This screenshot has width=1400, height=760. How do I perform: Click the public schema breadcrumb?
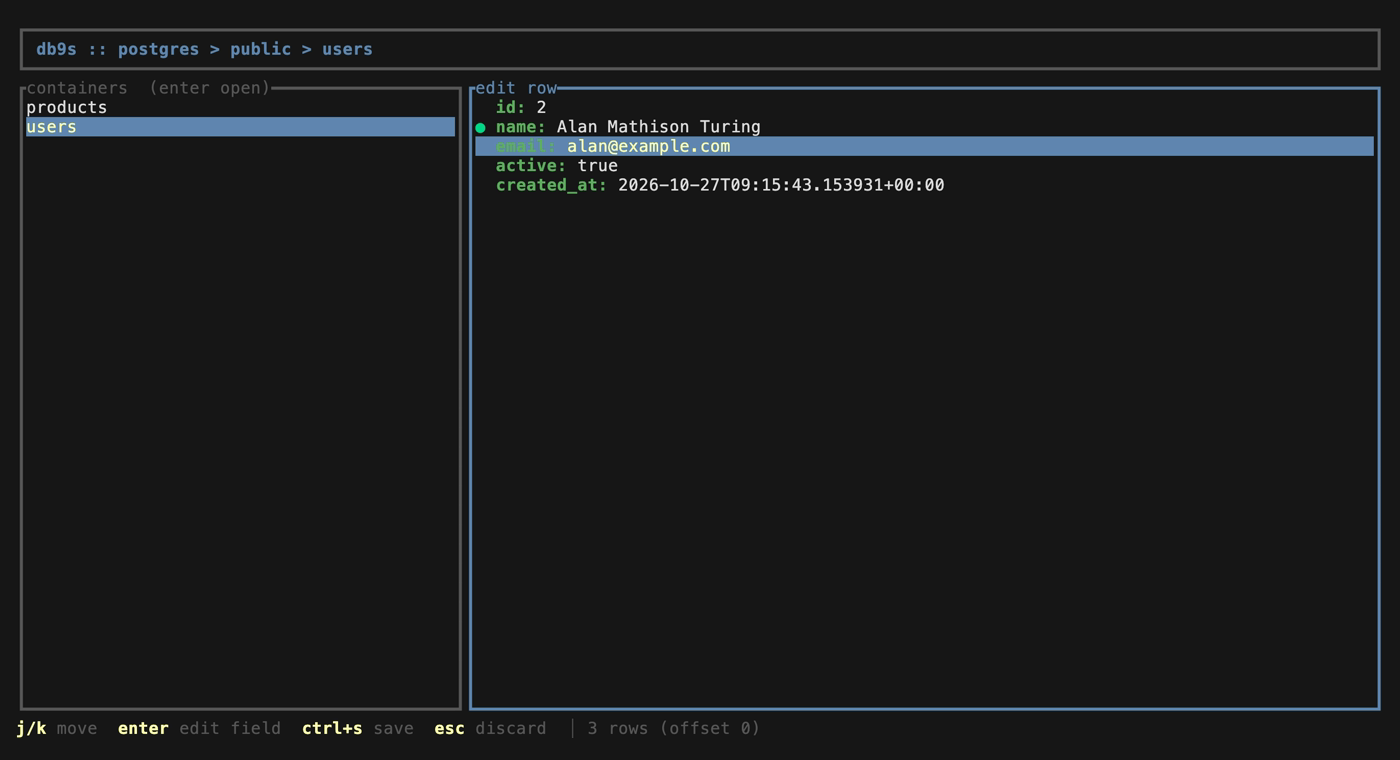pyautogui.click(x=260, y=49)
